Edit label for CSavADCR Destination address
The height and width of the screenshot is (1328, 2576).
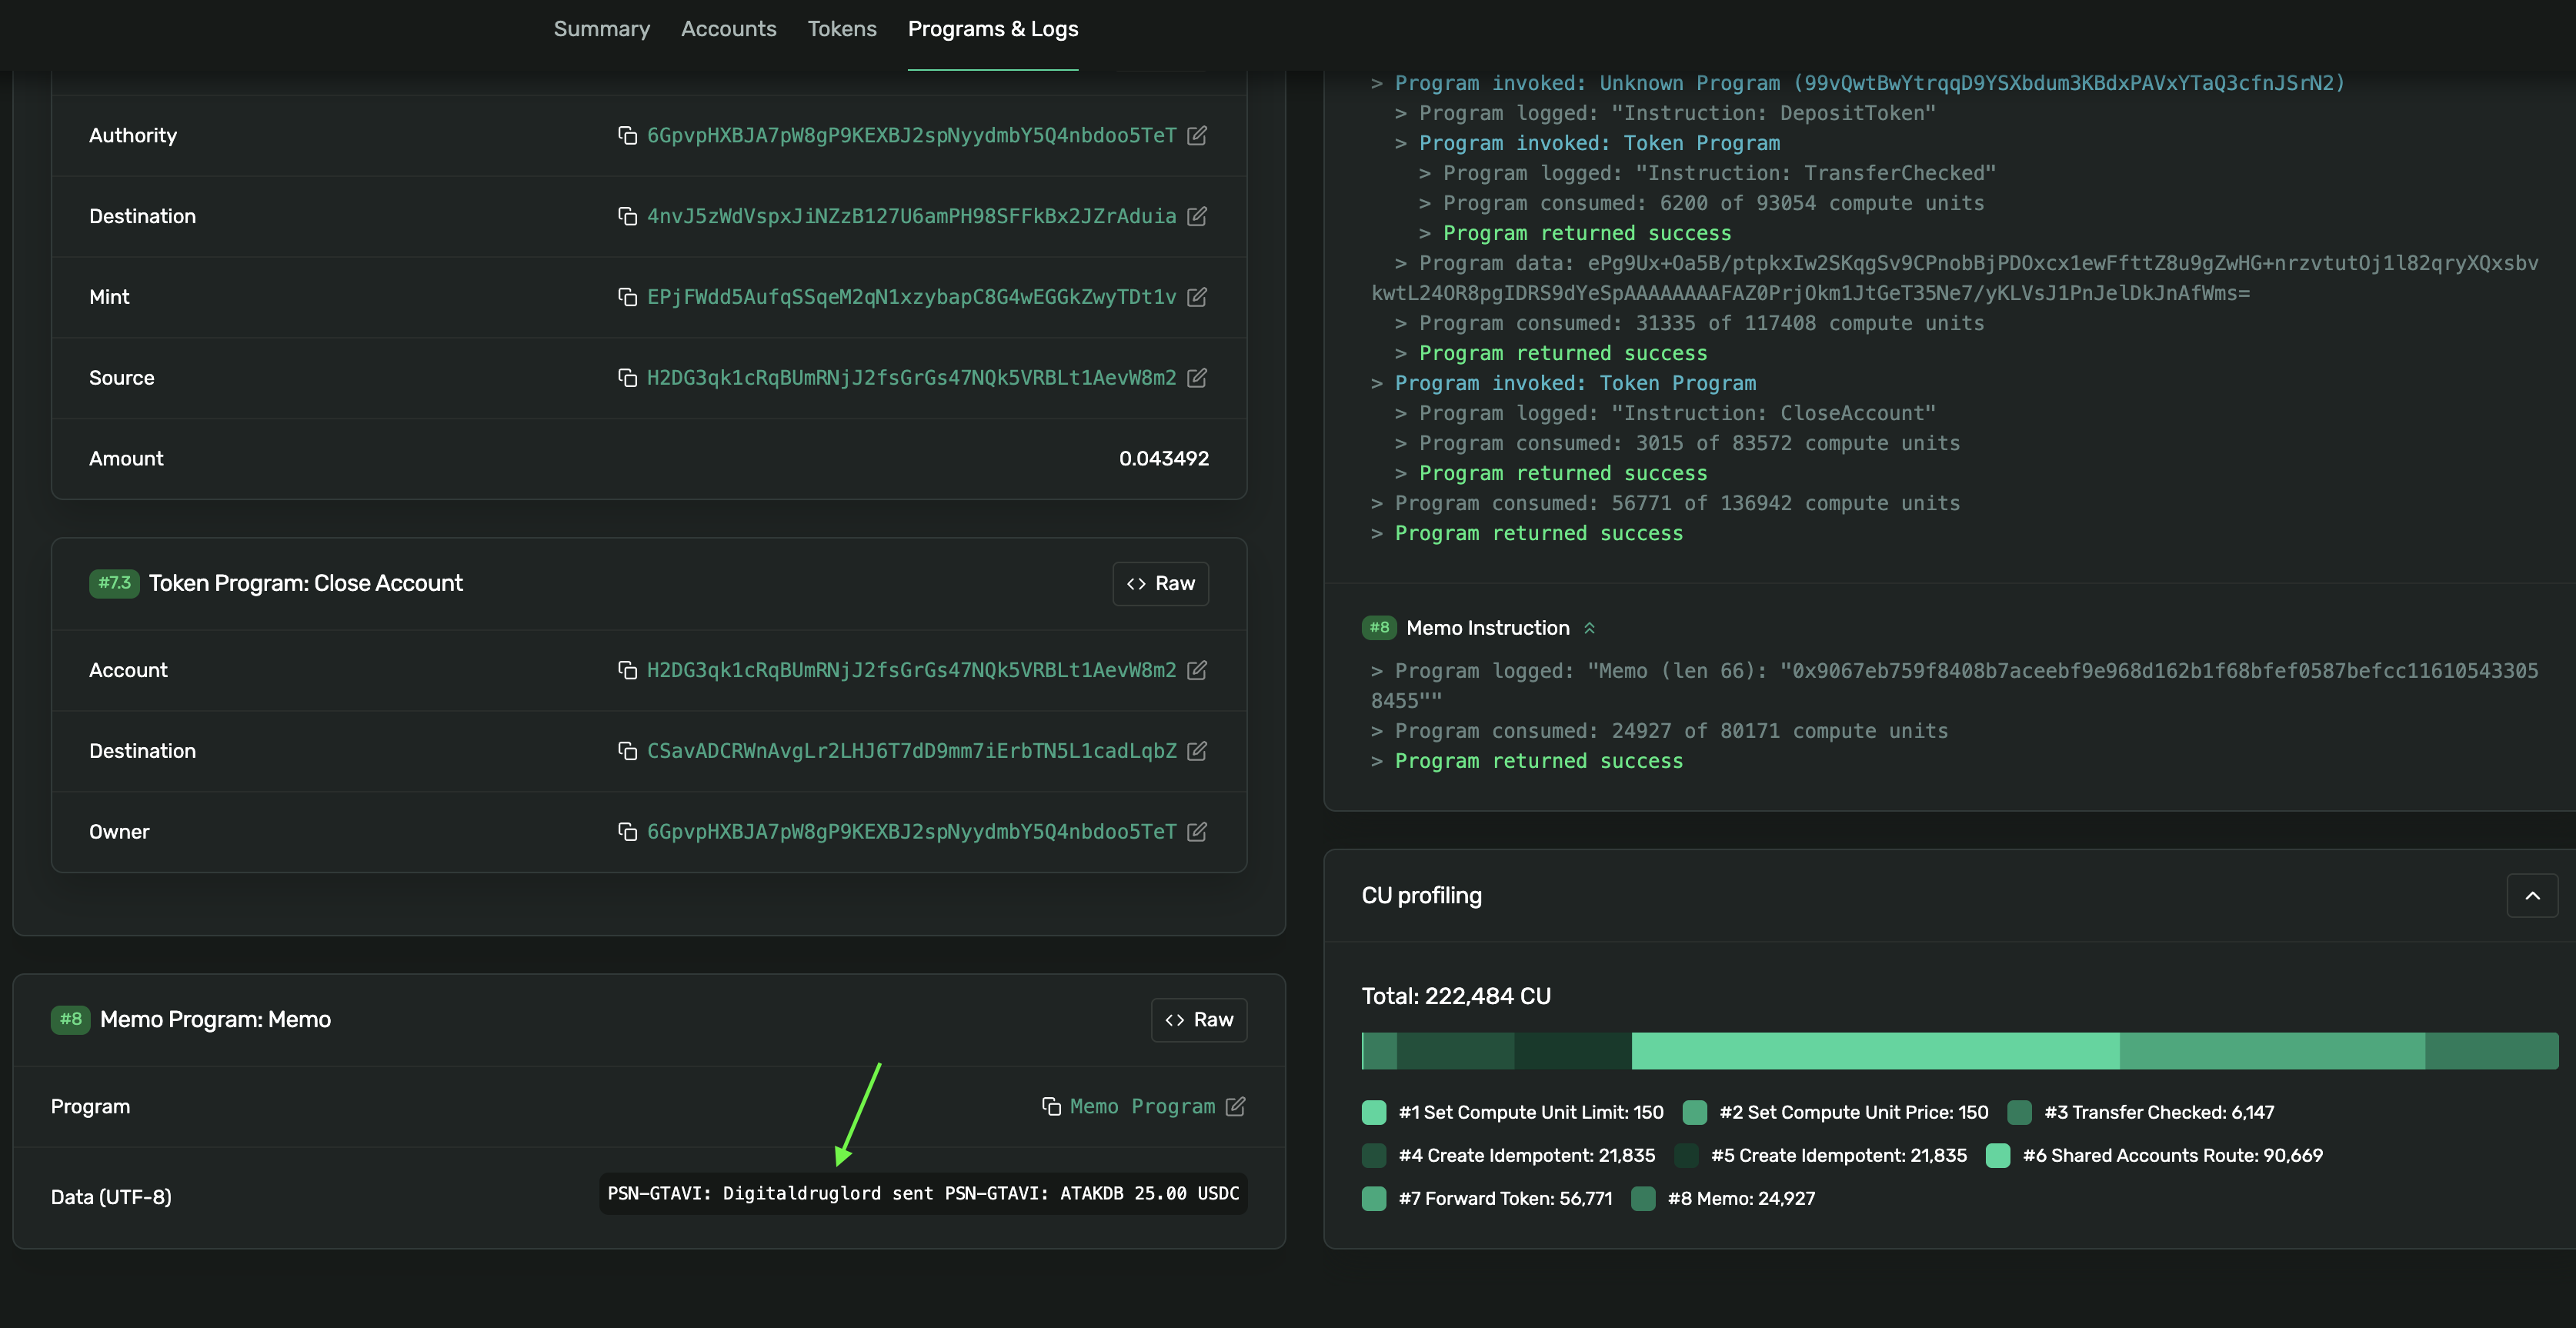coord(1197,751)
